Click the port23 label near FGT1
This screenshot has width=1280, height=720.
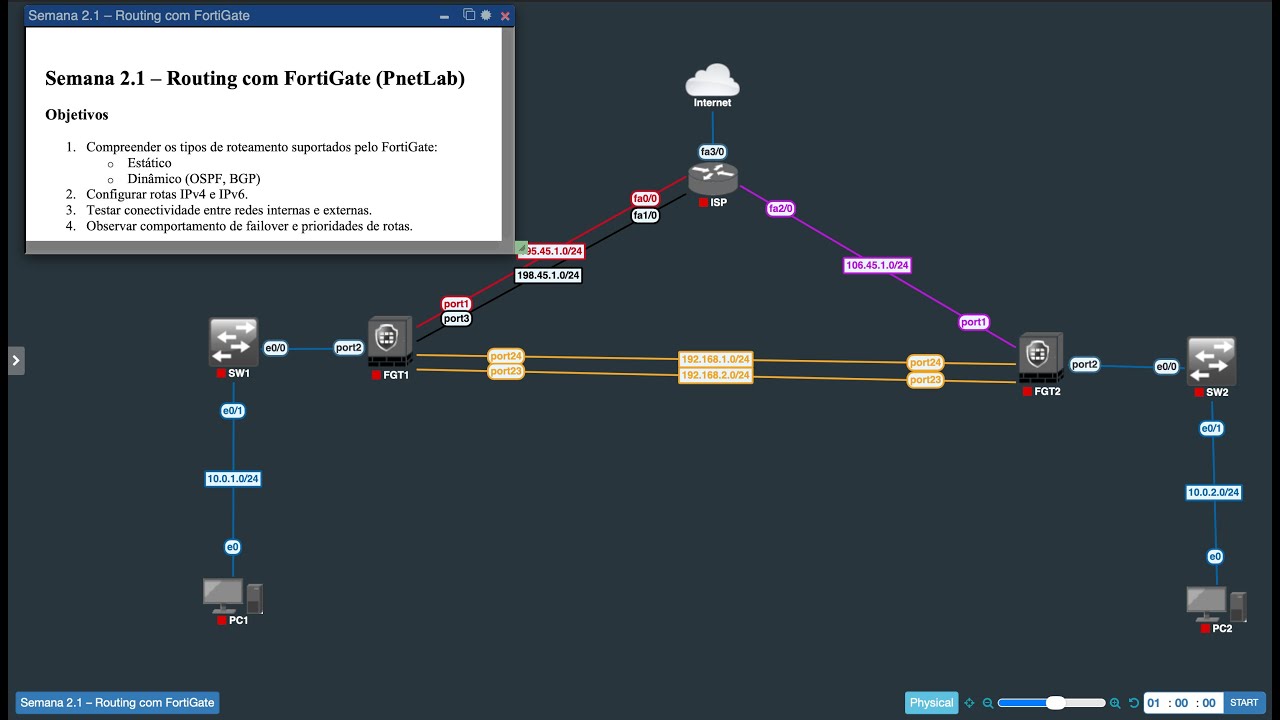tap(506, 371)
